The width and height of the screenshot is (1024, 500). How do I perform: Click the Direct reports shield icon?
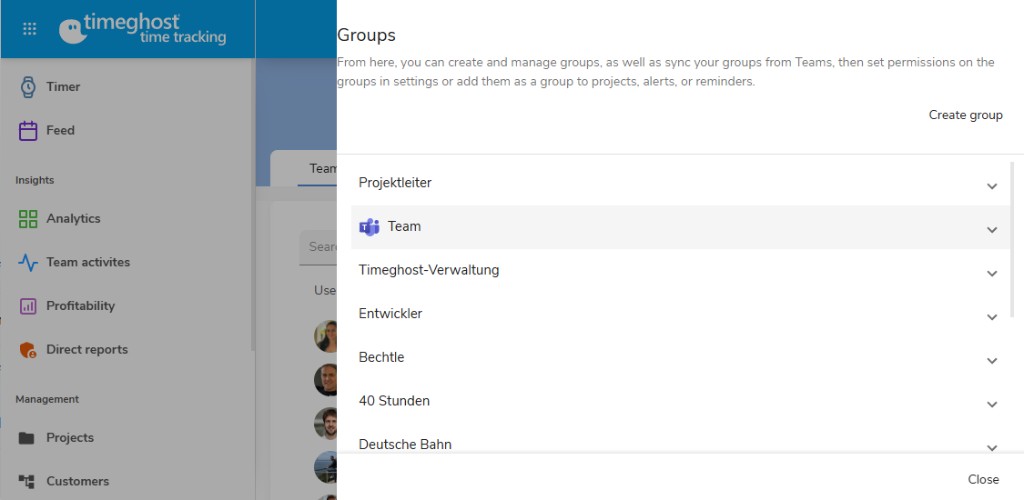coord(28,350)
